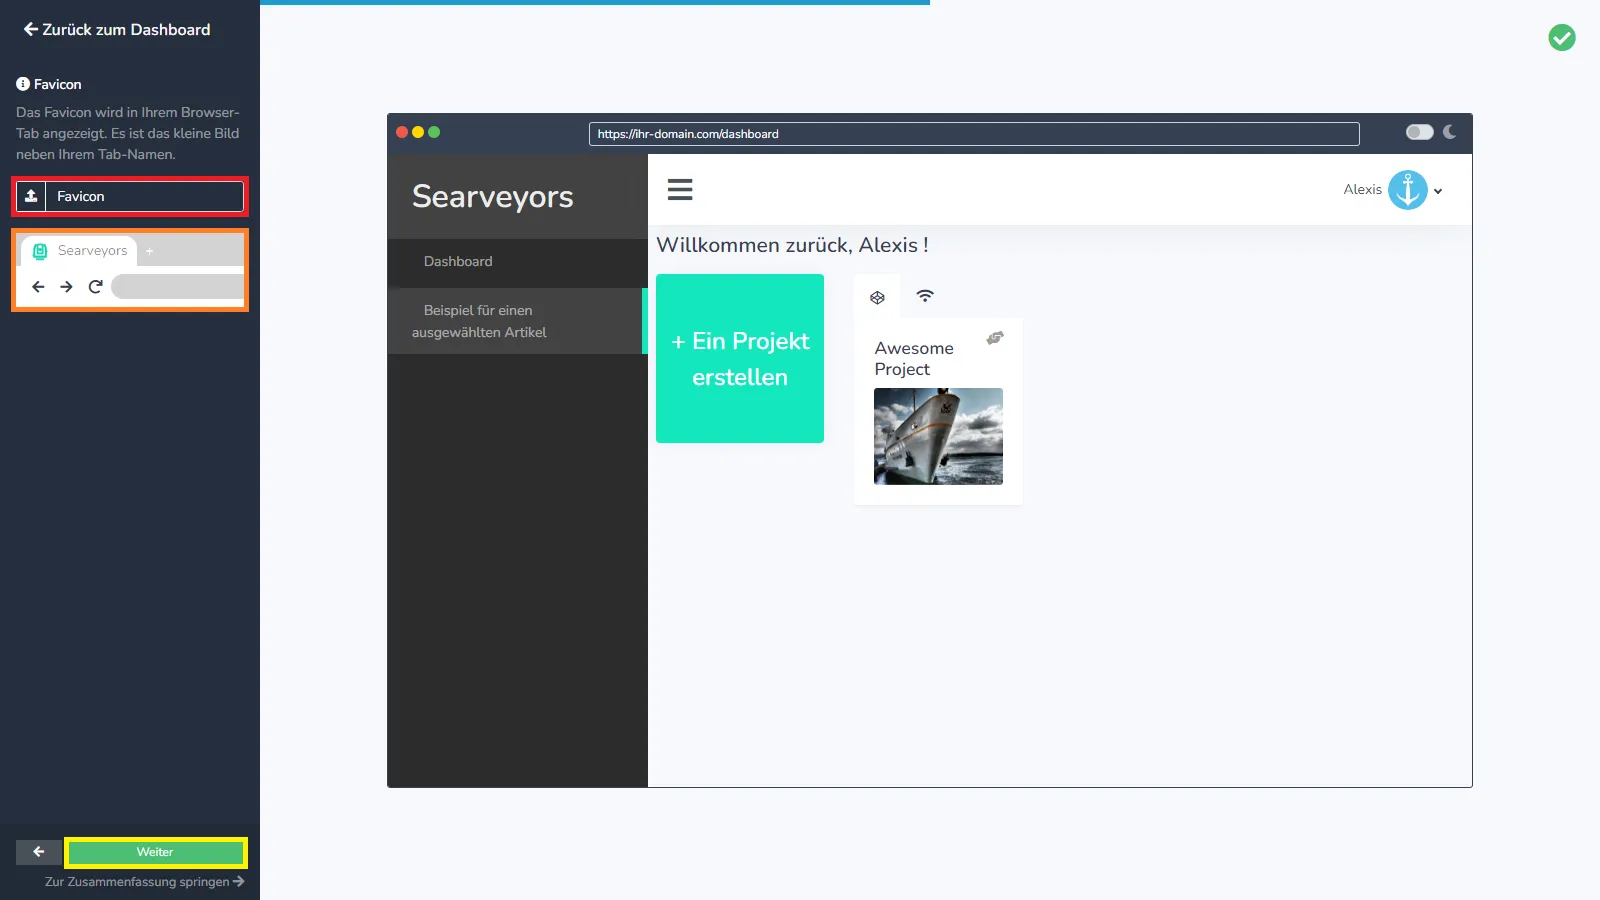
Task: Select the cube icon tab
Action: 877,297
